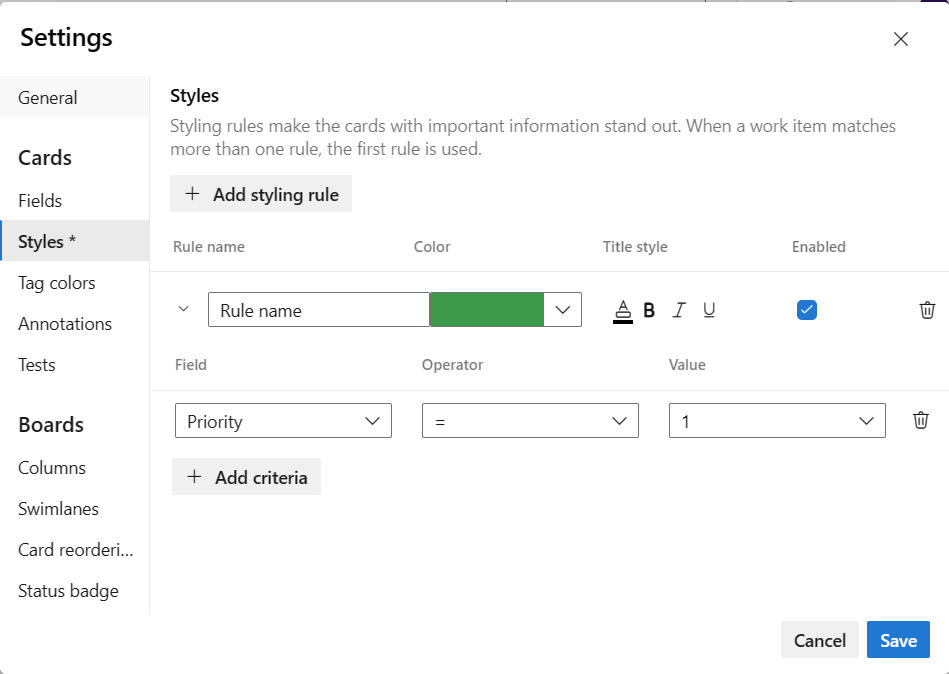This screenshot has height=674, width=949.
Task: Save the settings
Action: (x=898, y=640)
